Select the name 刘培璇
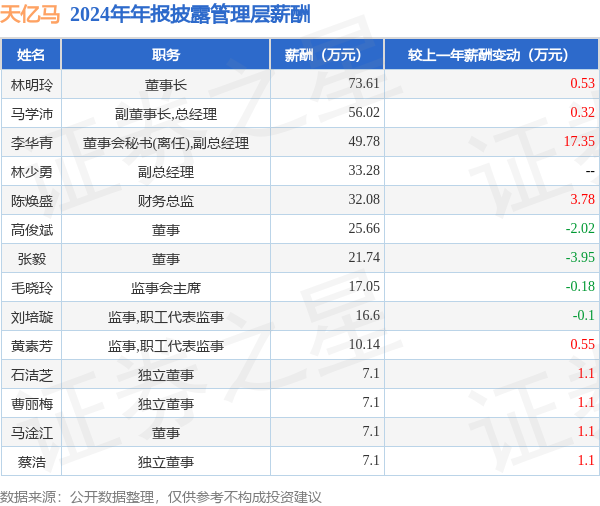600x506 pixels. pos(32,317)
